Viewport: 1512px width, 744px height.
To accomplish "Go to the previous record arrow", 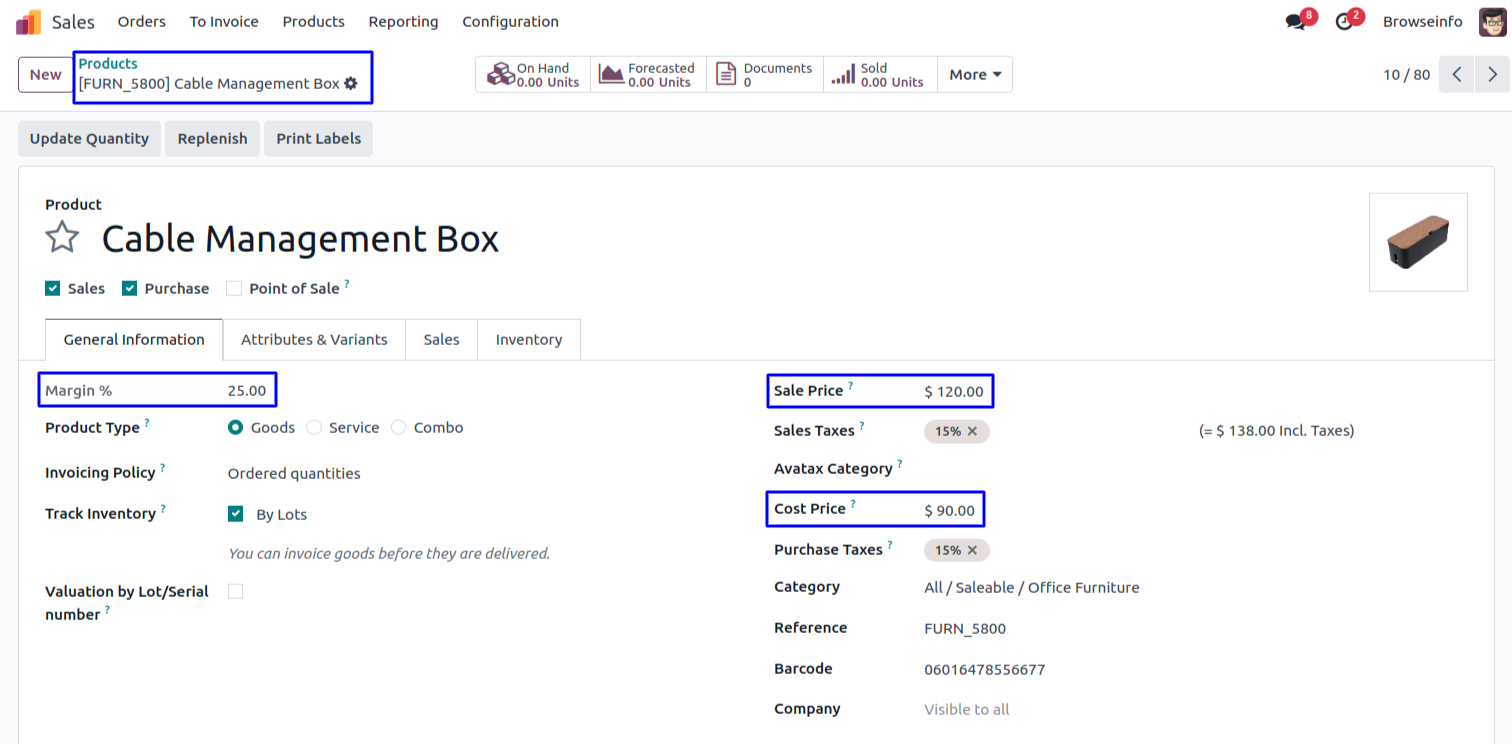I will [x=1457, y=75].
